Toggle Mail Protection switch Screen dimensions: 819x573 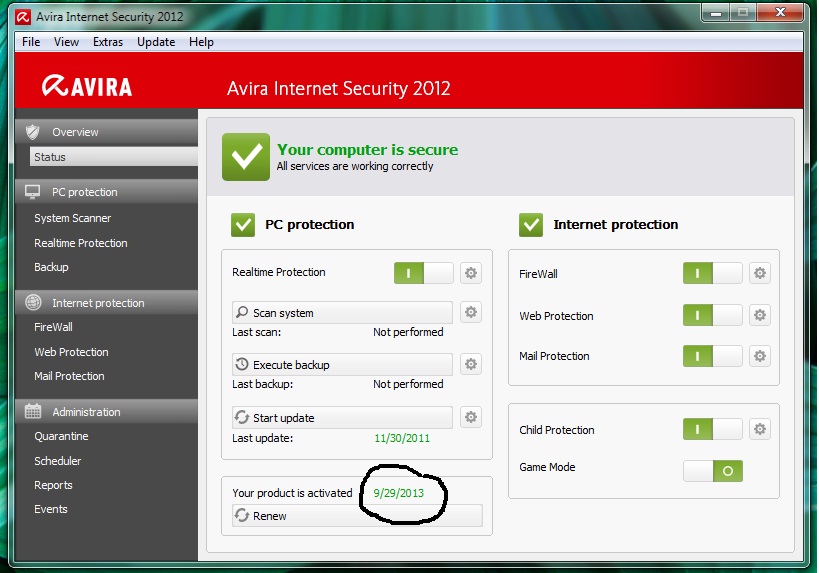pyautogui.click(x=712, y=356)
